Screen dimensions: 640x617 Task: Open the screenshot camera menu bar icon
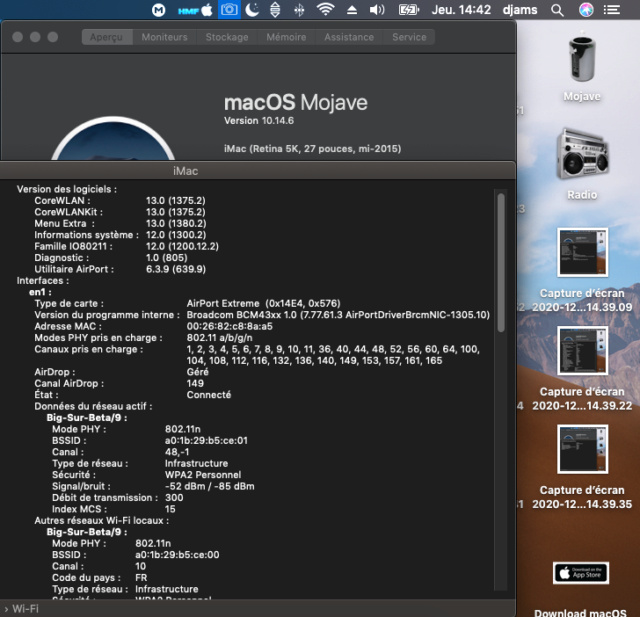229,9
